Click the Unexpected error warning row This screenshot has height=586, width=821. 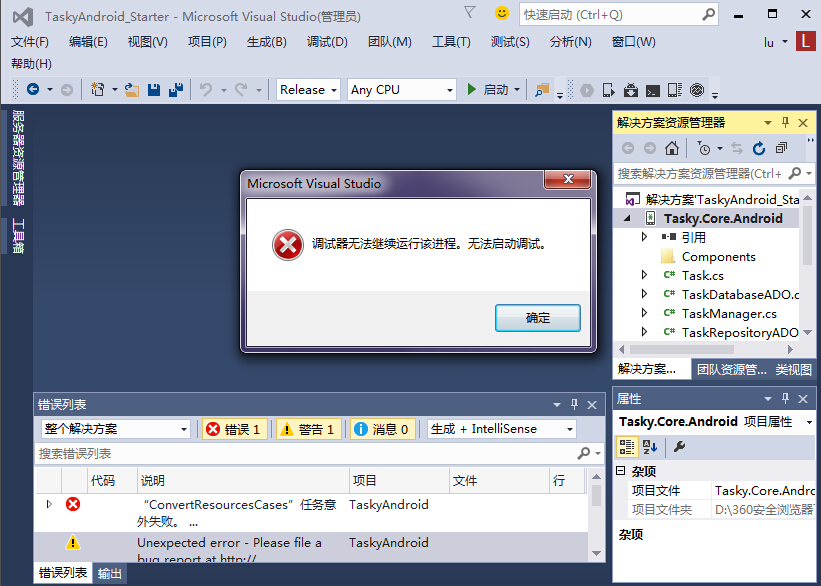pos(311,548)
